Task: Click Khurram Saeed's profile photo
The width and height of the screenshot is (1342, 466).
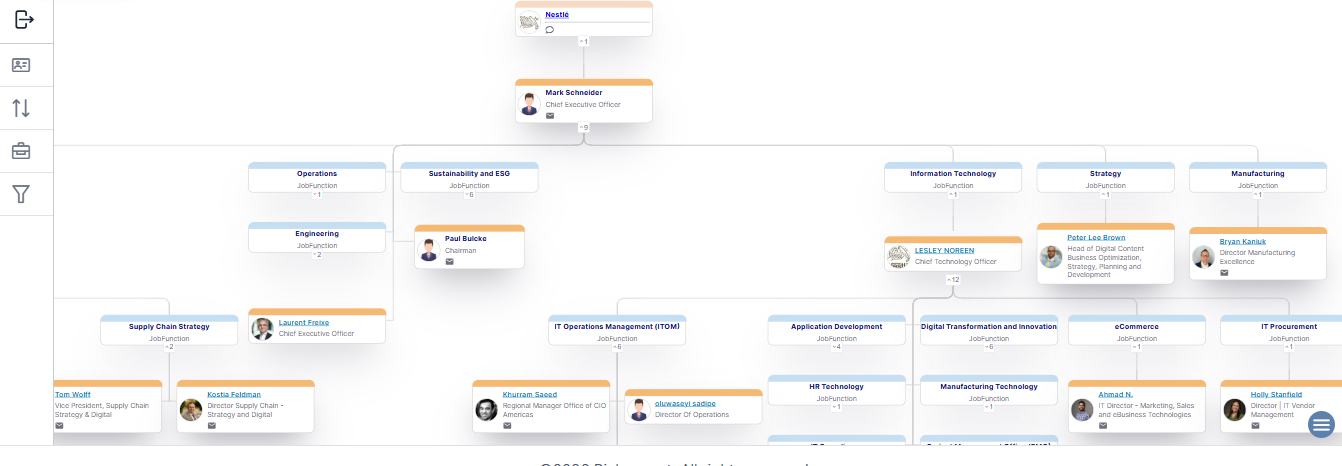Action: (x=486, y=410)
